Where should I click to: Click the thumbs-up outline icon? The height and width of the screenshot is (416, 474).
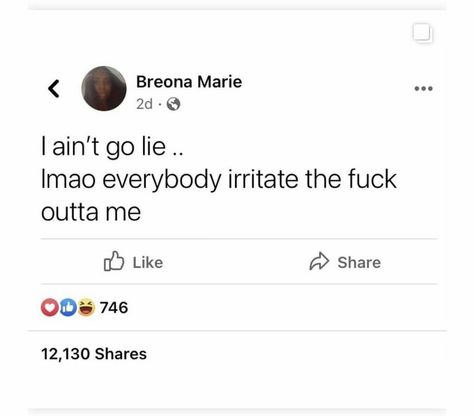point(114,261)
